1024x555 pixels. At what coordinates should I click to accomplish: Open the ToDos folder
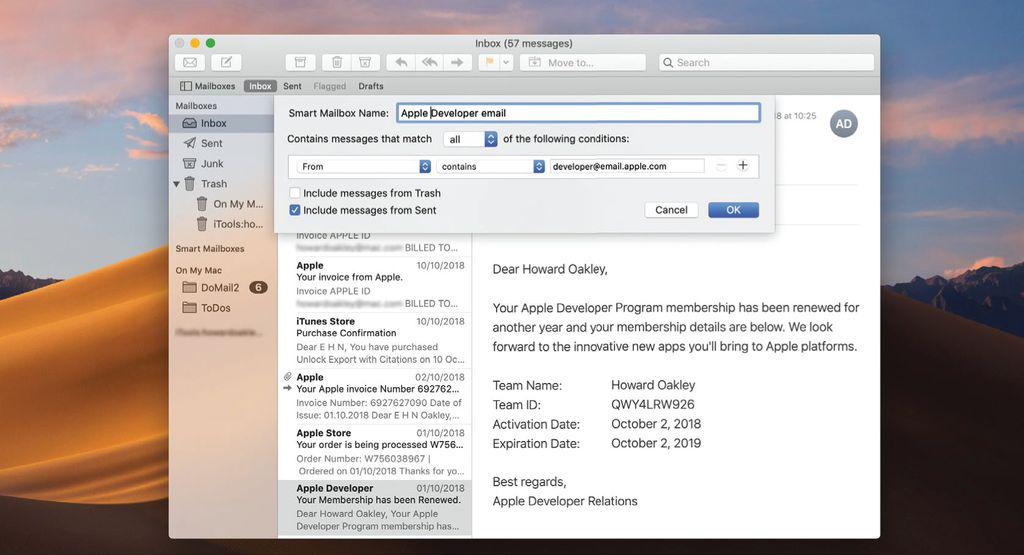click(221, 308)
